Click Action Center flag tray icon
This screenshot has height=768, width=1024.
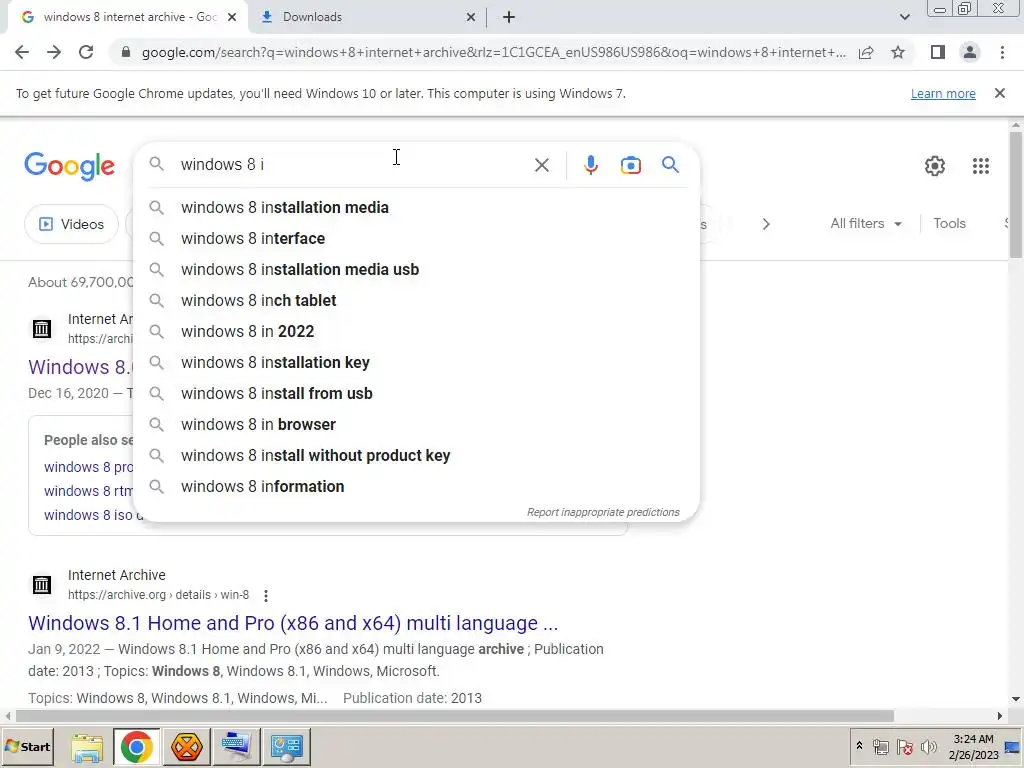pyautogui.click(x=904, y=746)
